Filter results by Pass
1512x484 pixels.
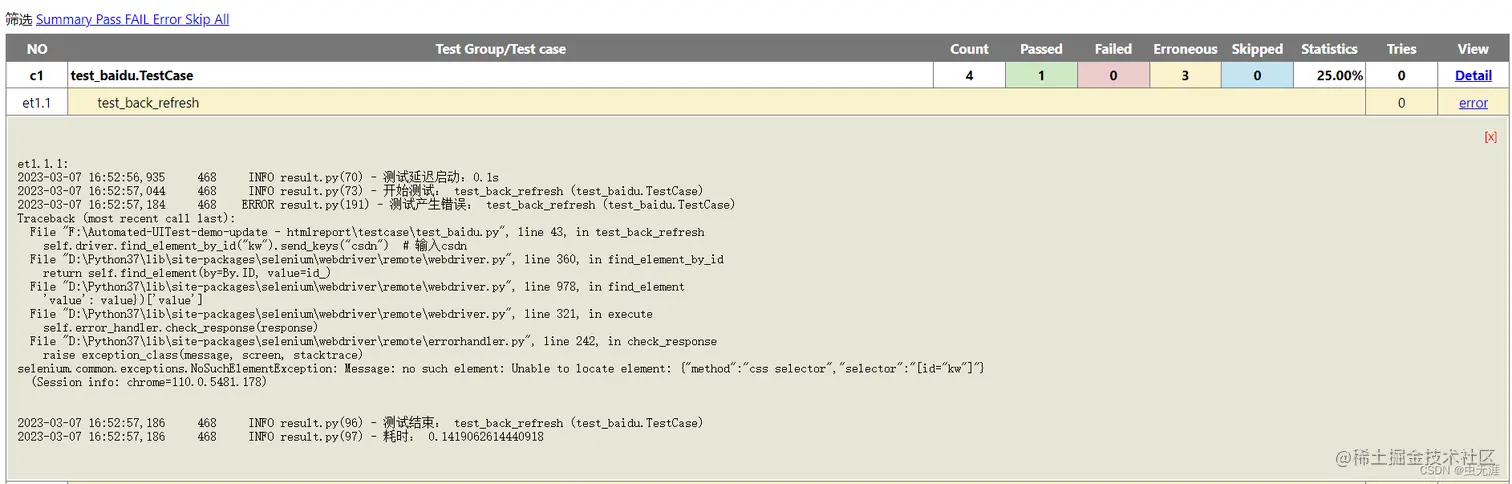(x=108, y=19)
